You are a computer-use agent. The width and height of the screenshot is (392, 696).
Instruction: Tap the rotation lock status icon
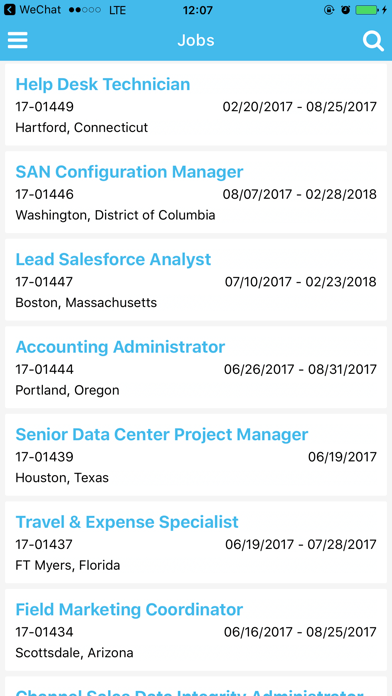(x=329, y=10)
